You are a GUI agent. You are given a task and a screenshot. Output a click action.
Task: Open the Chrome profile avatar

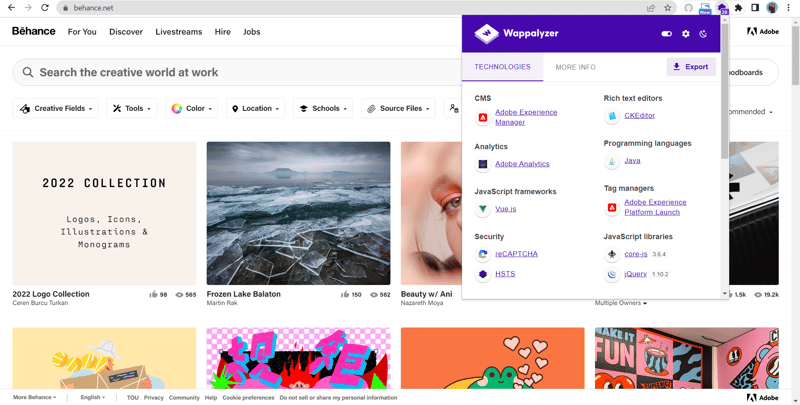(772, 8)
